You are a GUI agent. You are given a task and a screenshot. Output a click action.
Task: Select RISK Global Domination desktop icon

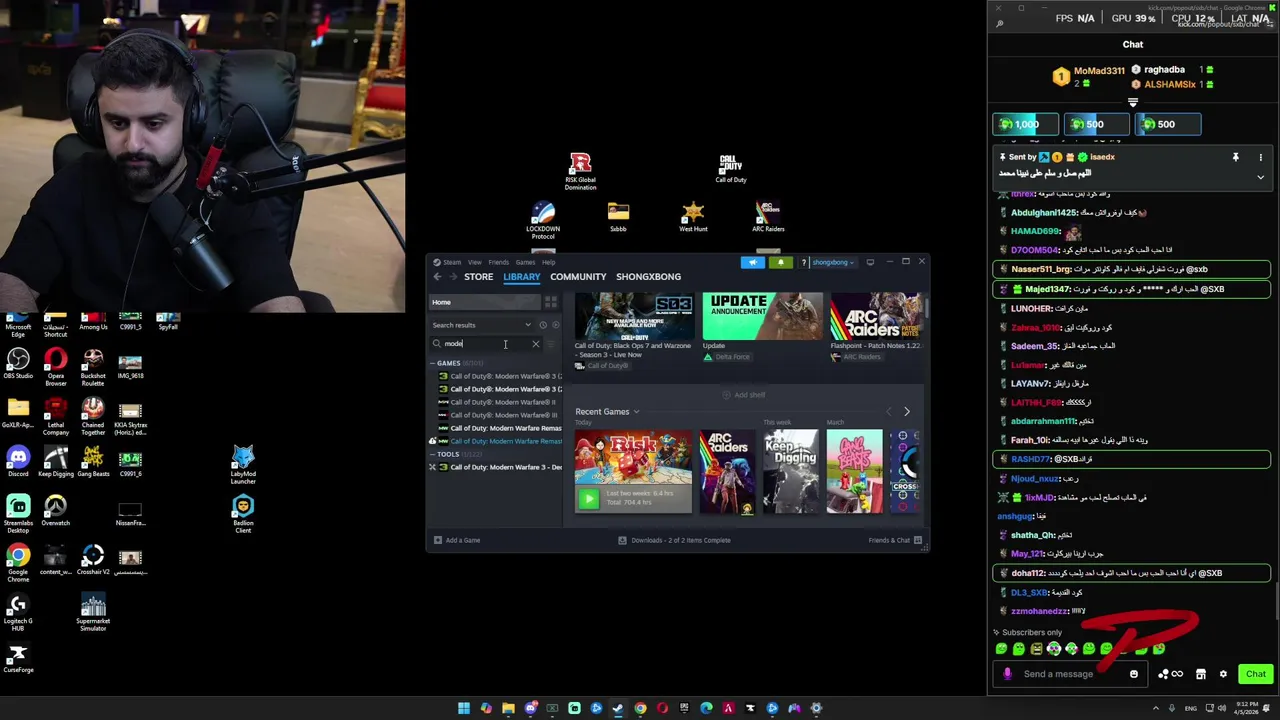click(580, 171)
